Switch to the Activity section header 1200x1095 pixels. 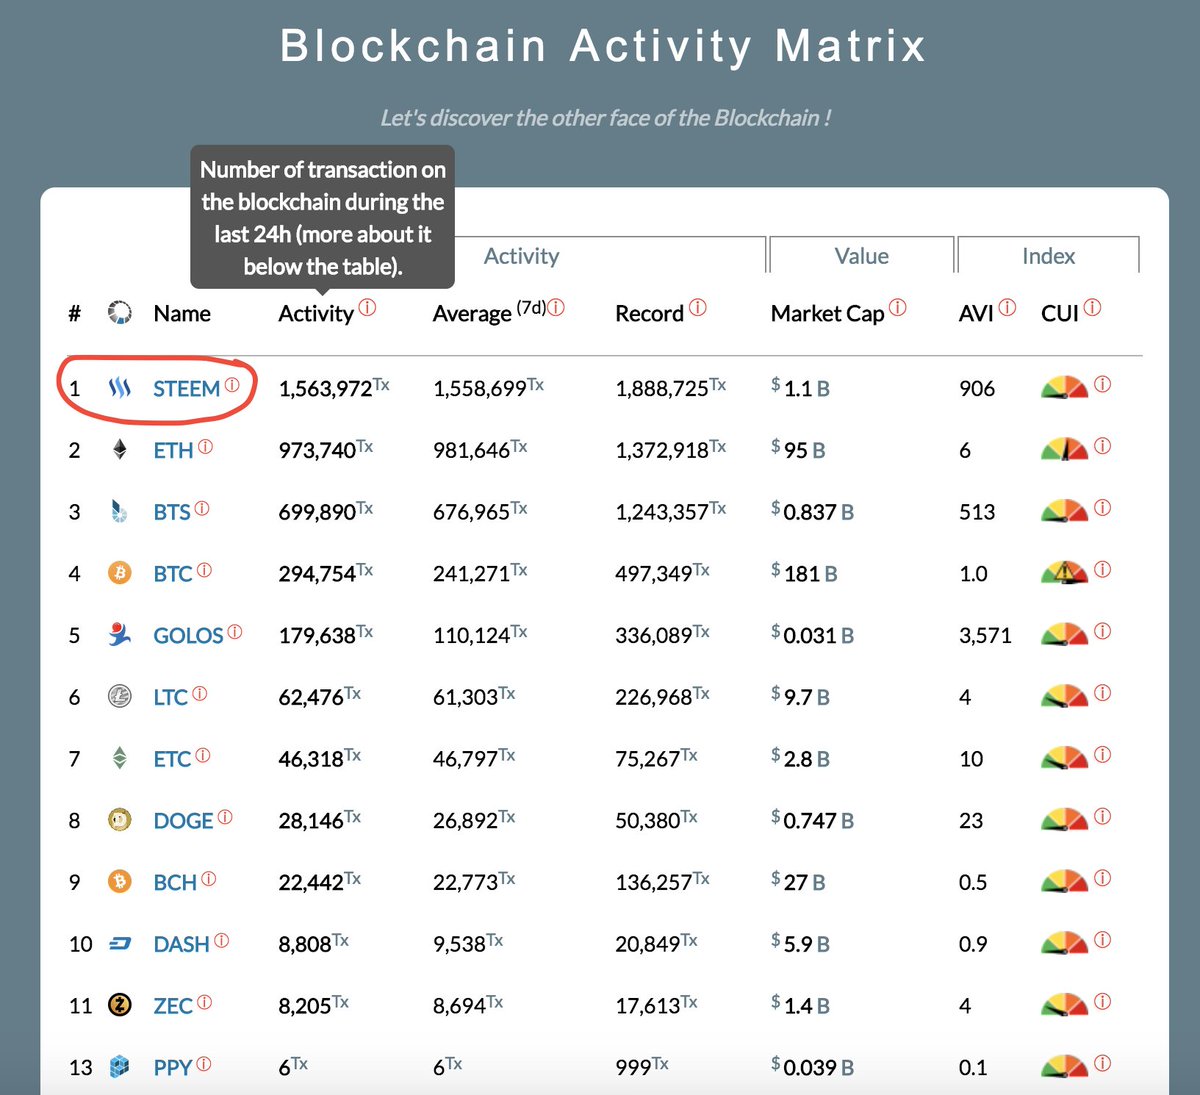click(522, 256)
